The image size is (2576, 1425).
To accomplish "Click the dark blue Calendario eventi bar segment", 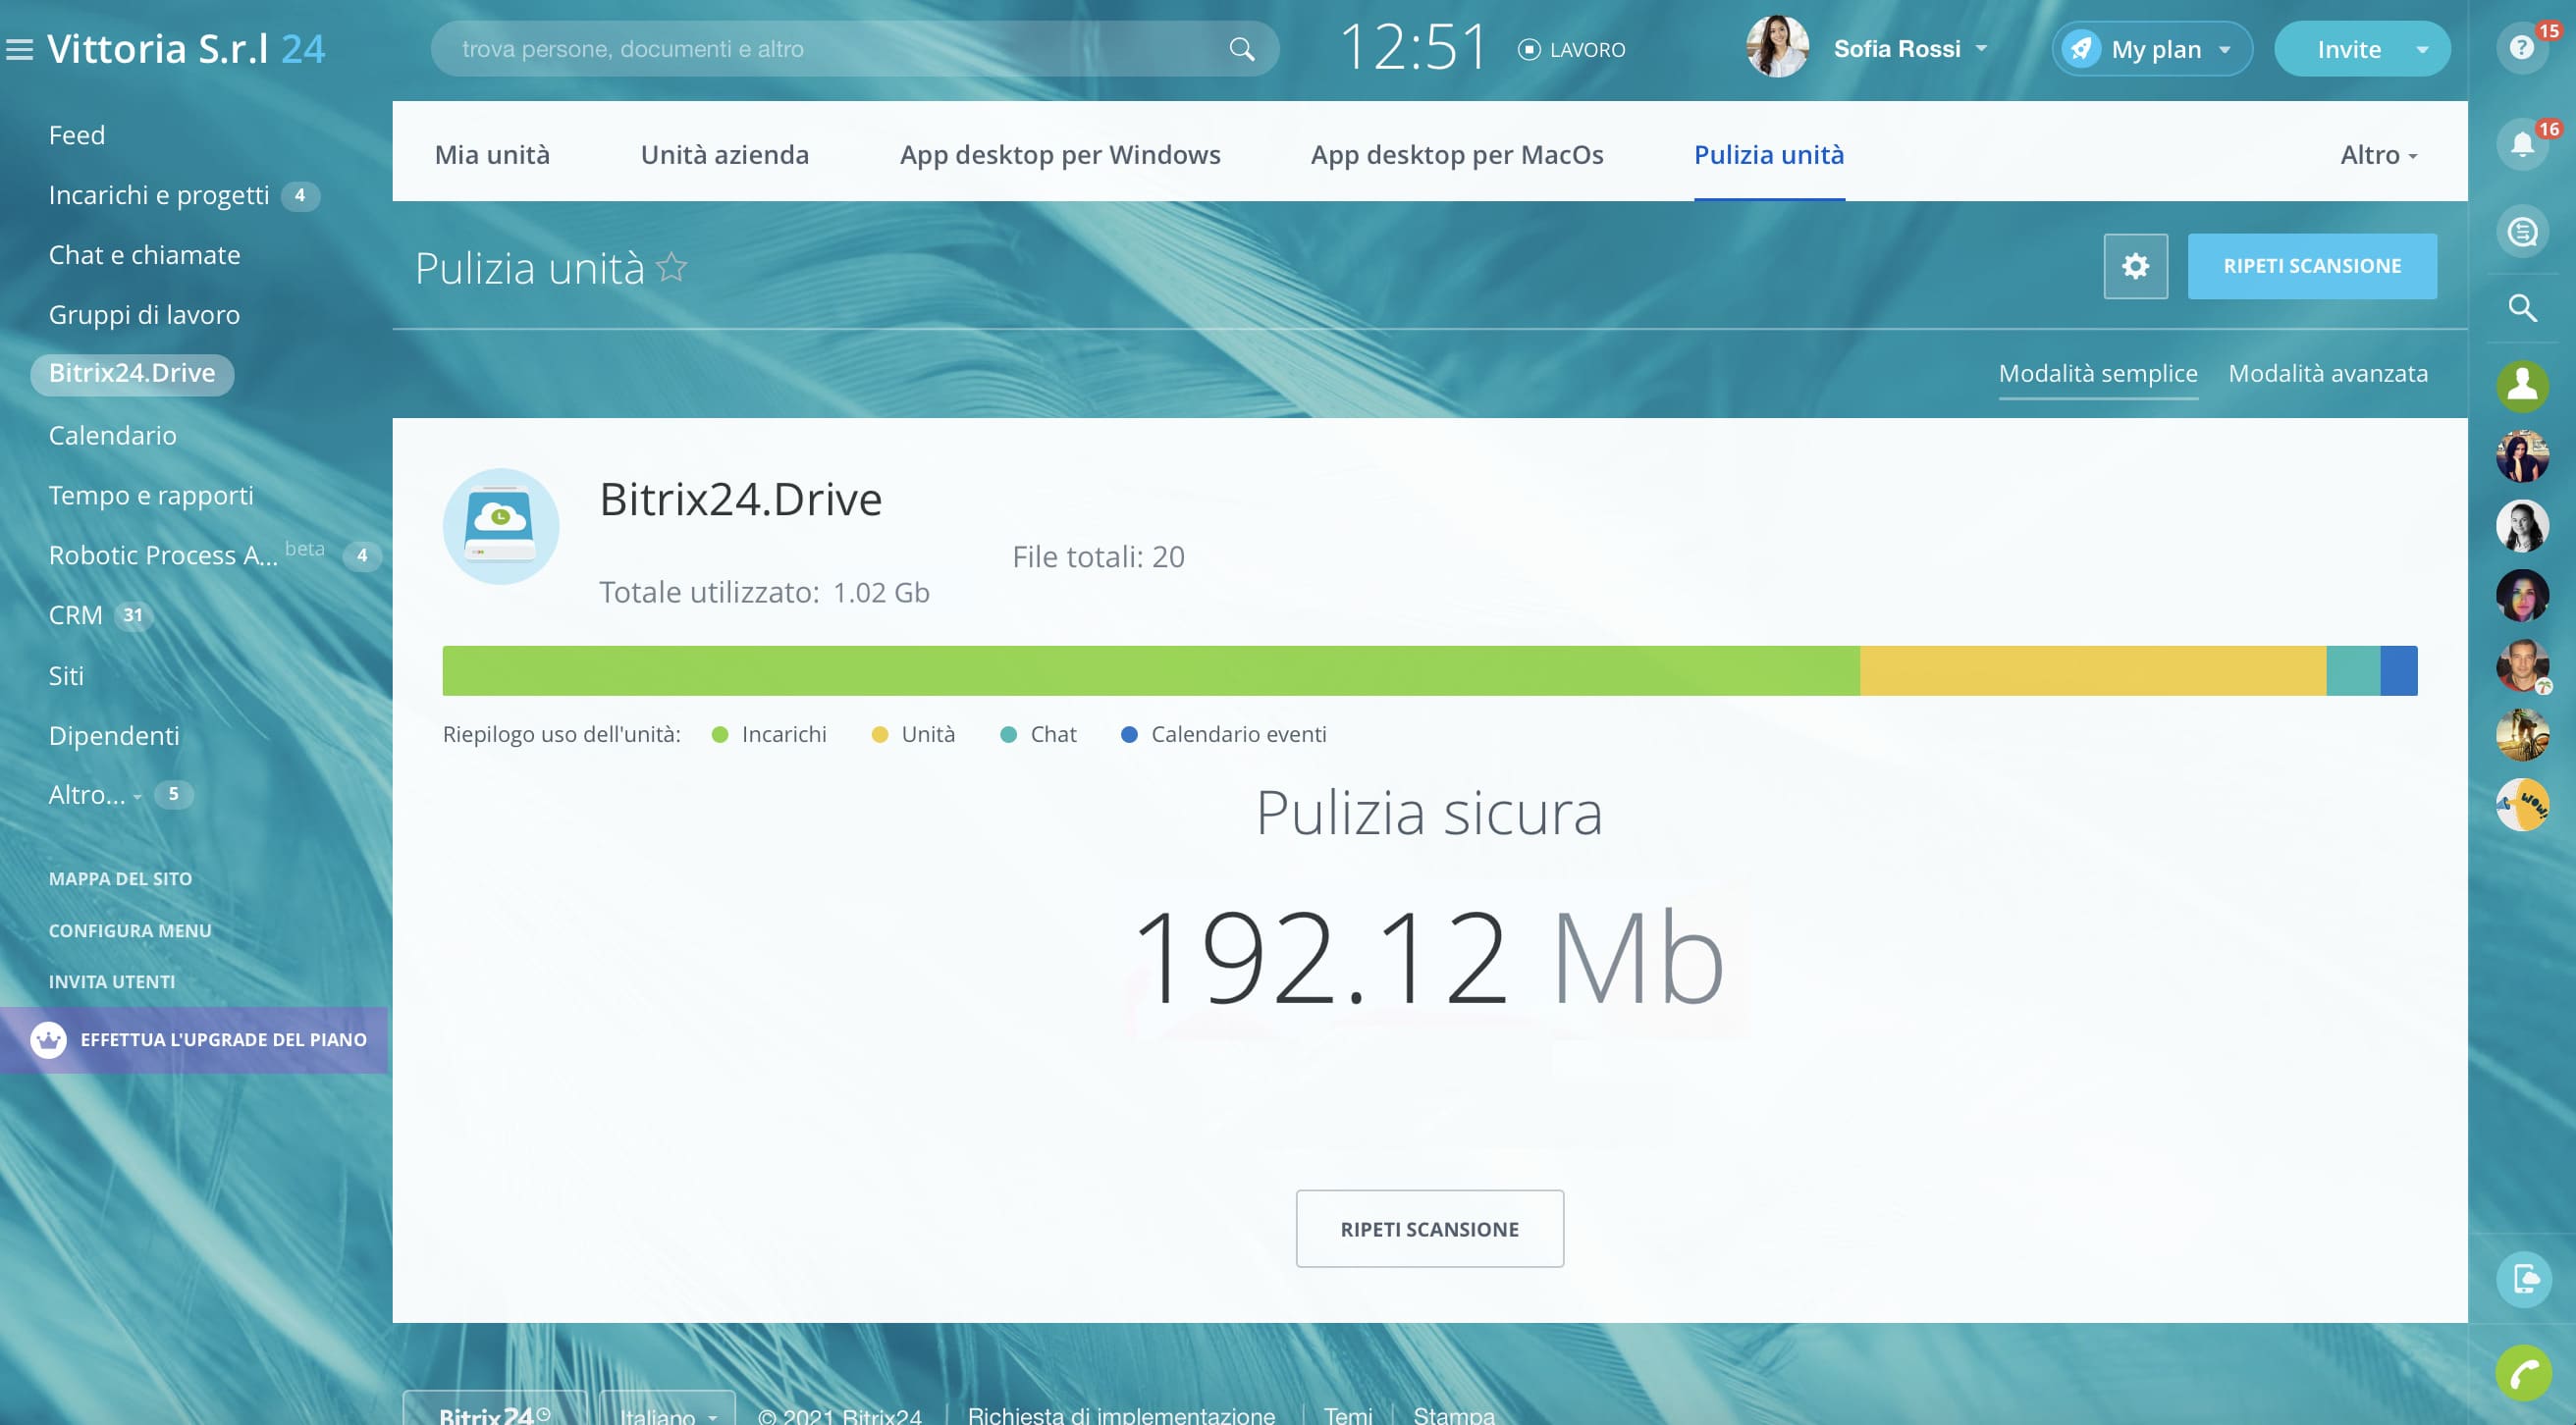I will (x=2399, y=671).
